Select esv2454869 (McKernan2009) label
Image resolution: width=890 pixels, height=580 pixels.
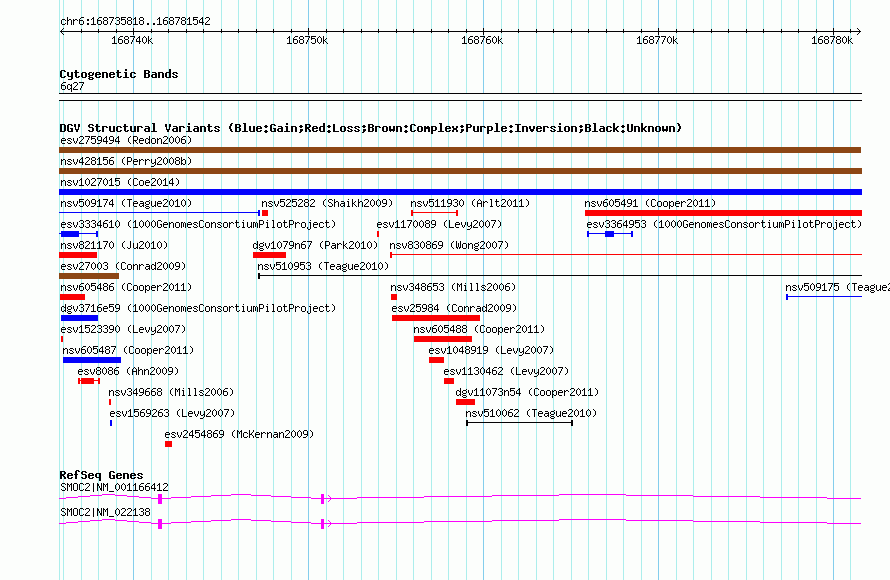pos(239,434)
